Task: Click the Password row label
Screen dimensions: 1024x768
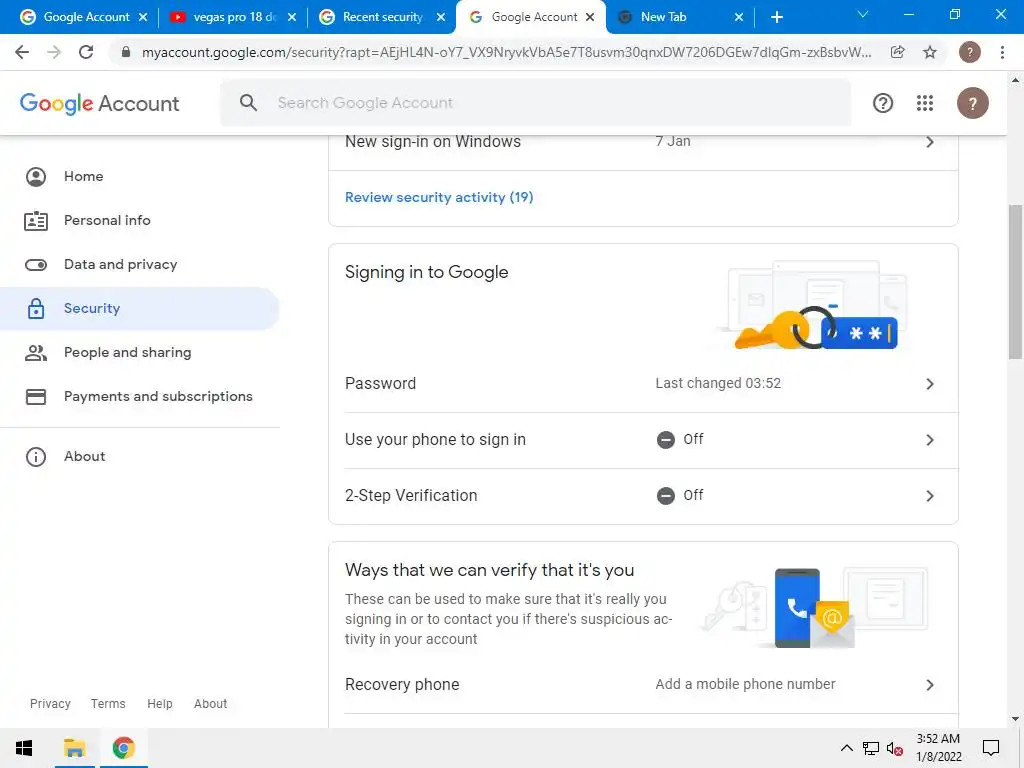Action: (380, 383)
